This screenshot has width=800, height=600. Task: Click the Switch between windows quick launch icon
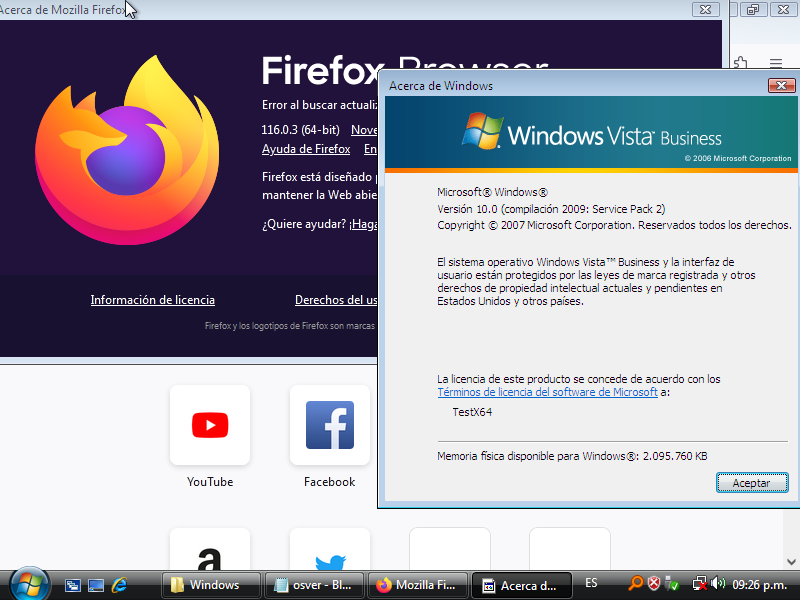coord(72,585)
